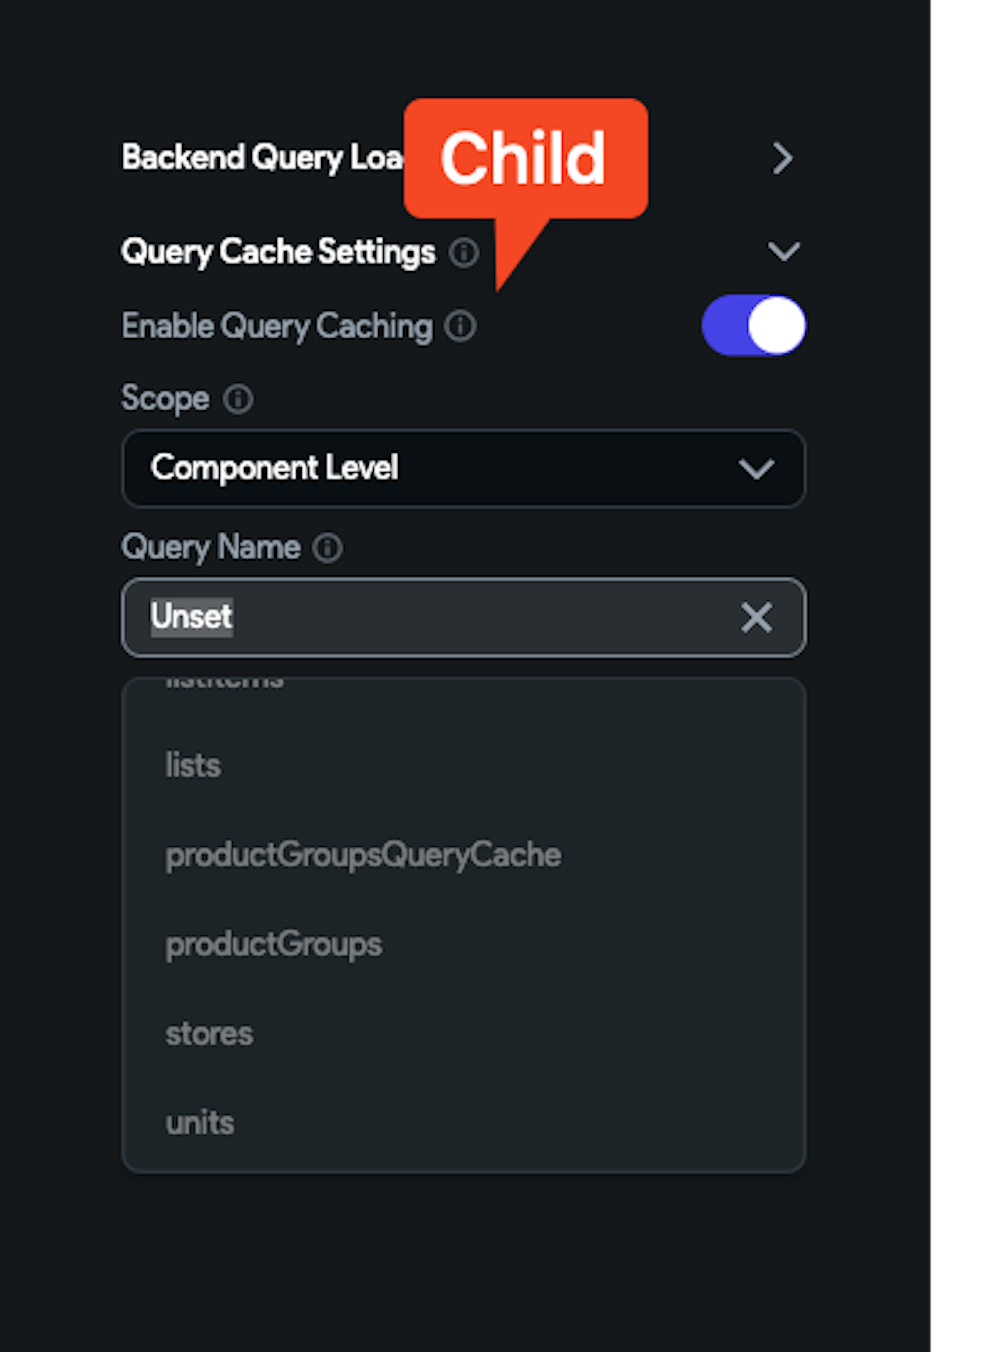Clear the Query Name field with X
Viewport: 1000px width, 1352px height.
pyautogui.click(x=756, y=617)
